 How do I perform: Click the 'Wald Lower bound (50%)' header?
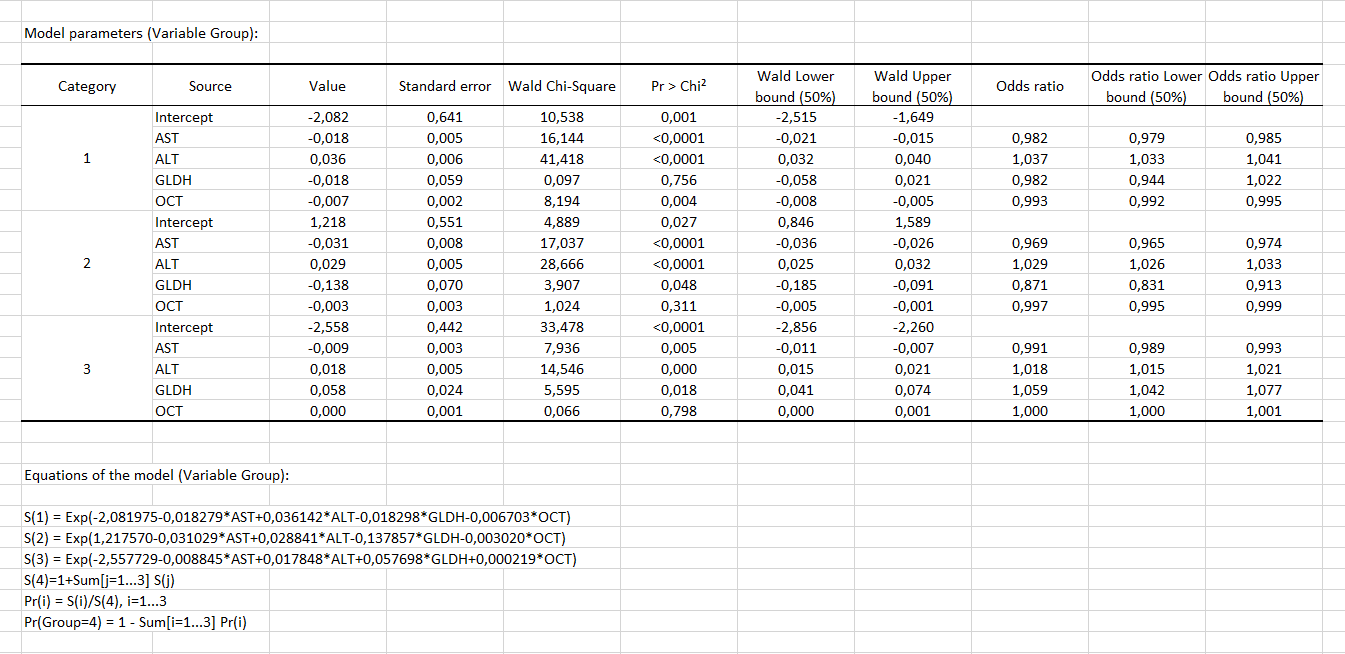[x=795, y=87]
